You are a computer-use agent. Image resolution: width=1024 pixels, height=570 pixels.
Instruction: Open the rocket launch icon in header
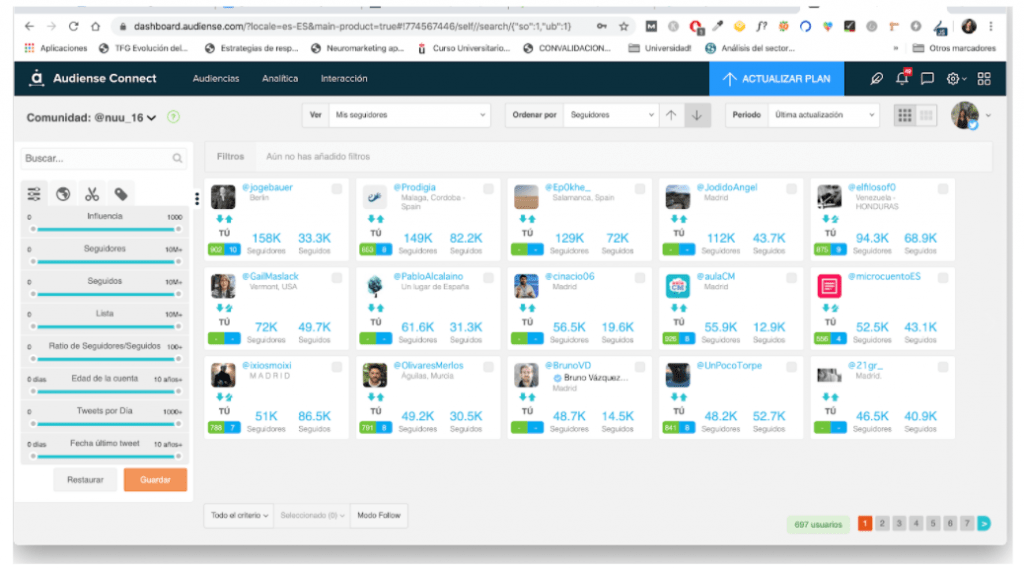pyautogui.click(x=876, y=78)
